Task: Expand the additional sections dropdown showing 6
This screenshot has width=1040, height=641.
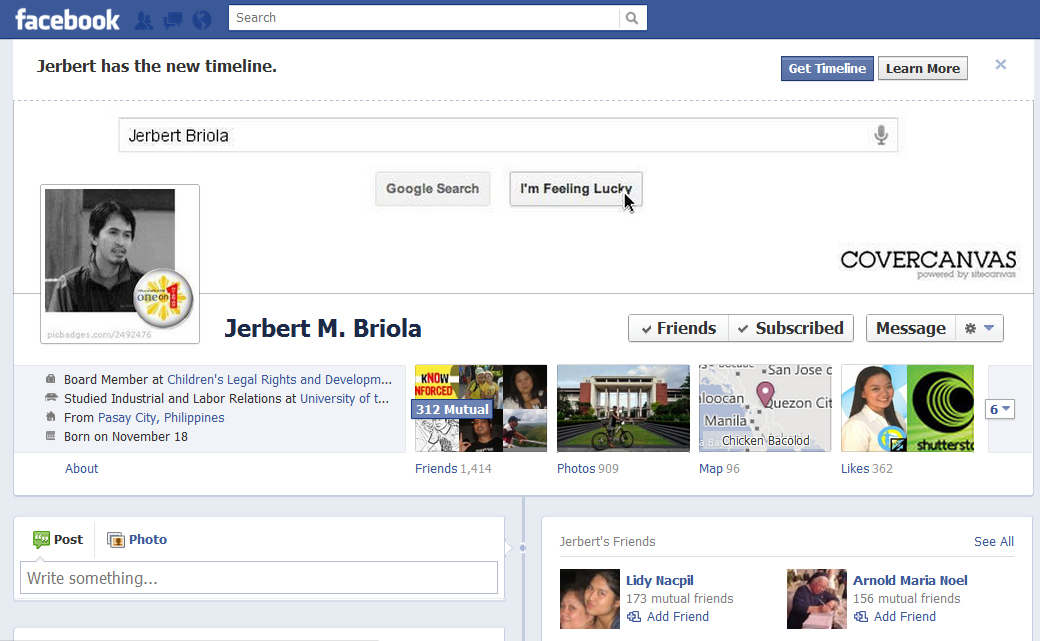Action: 1000,409
